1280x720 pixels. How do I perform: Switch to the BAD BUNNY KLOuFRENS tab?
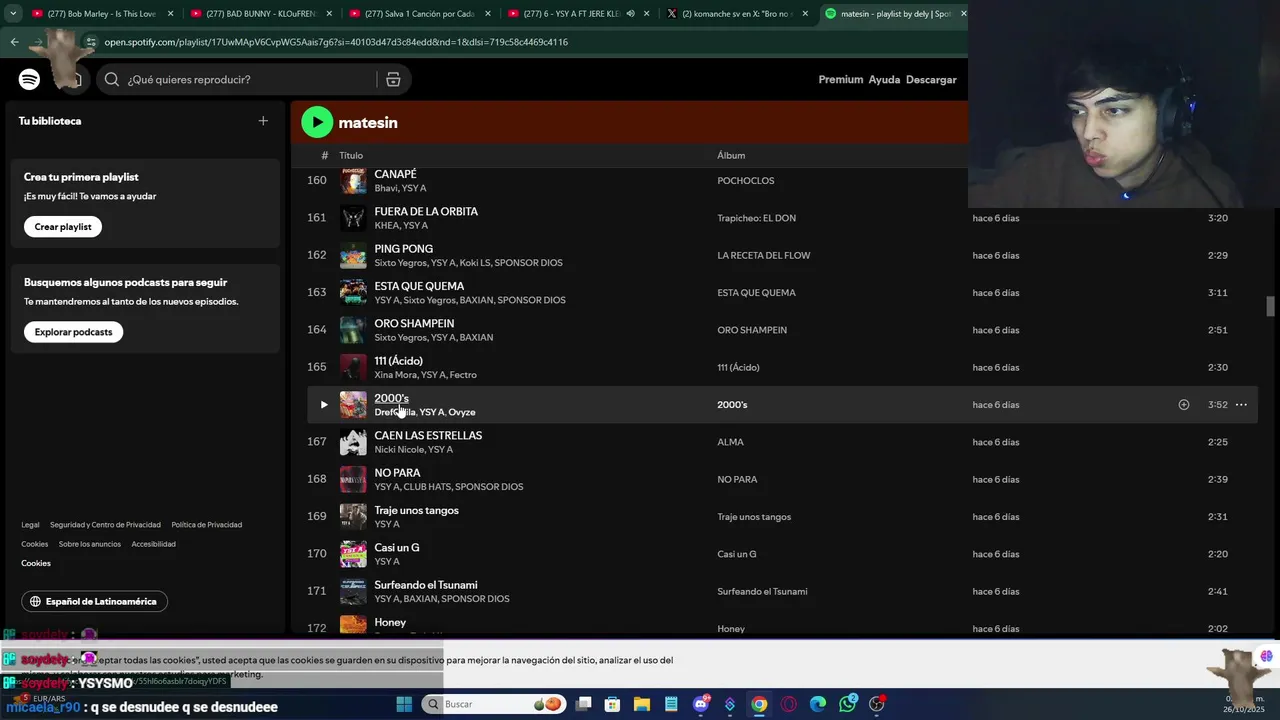point(262,14)
